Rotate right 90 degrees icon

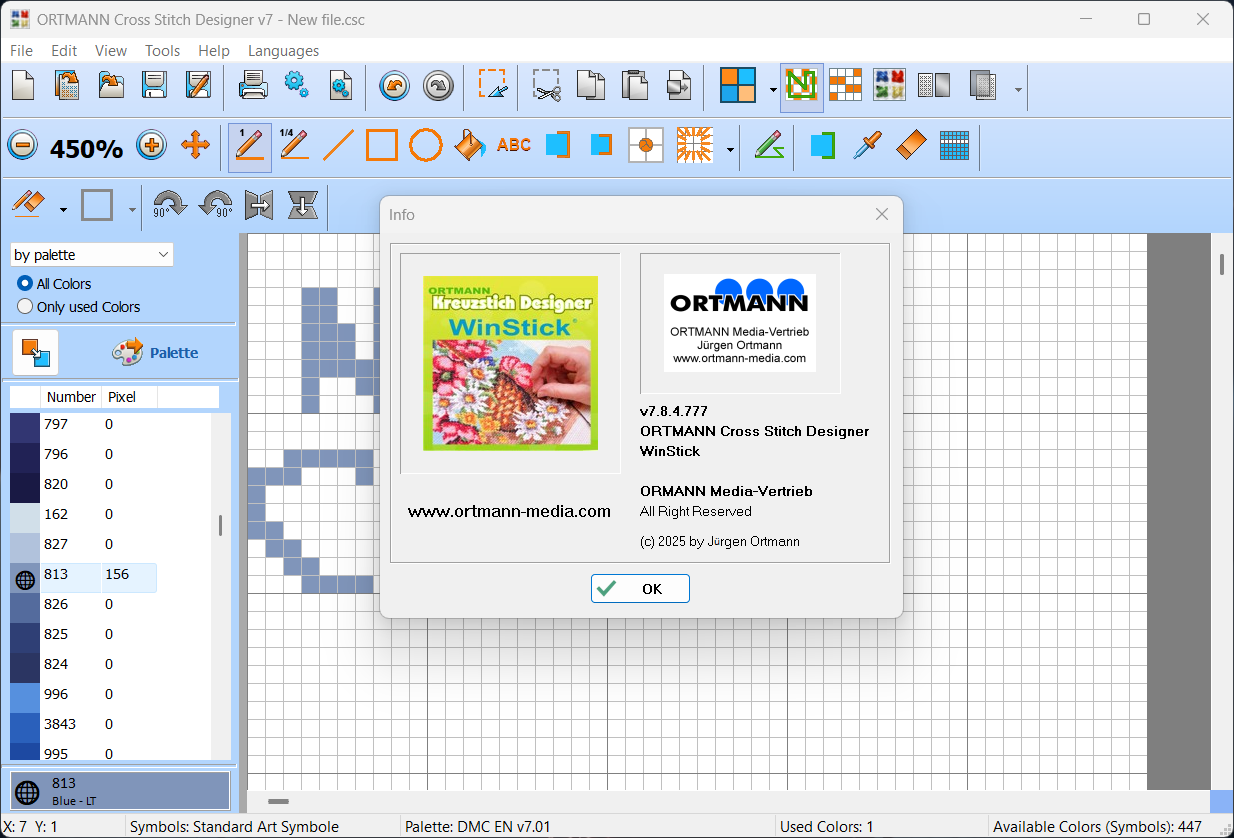(168, 206)
